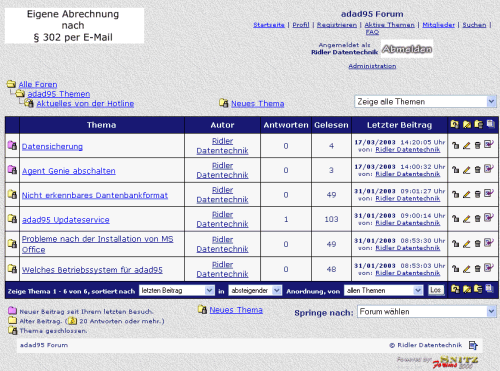Open the 'Forum wählen' jump dropdown
Image resolution: width=500 pixels, height=371 pixels.
tap(426, 312)
